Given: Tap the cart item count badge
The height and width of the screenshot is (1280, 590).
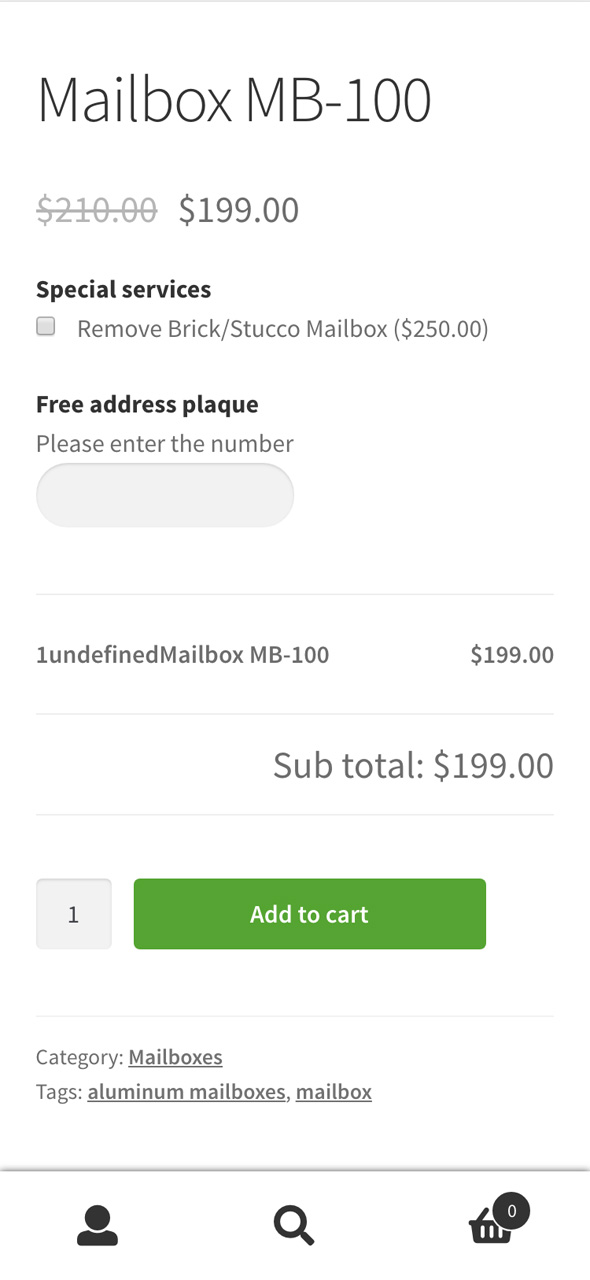Looking at the screenshot, I should [511, 1211].
